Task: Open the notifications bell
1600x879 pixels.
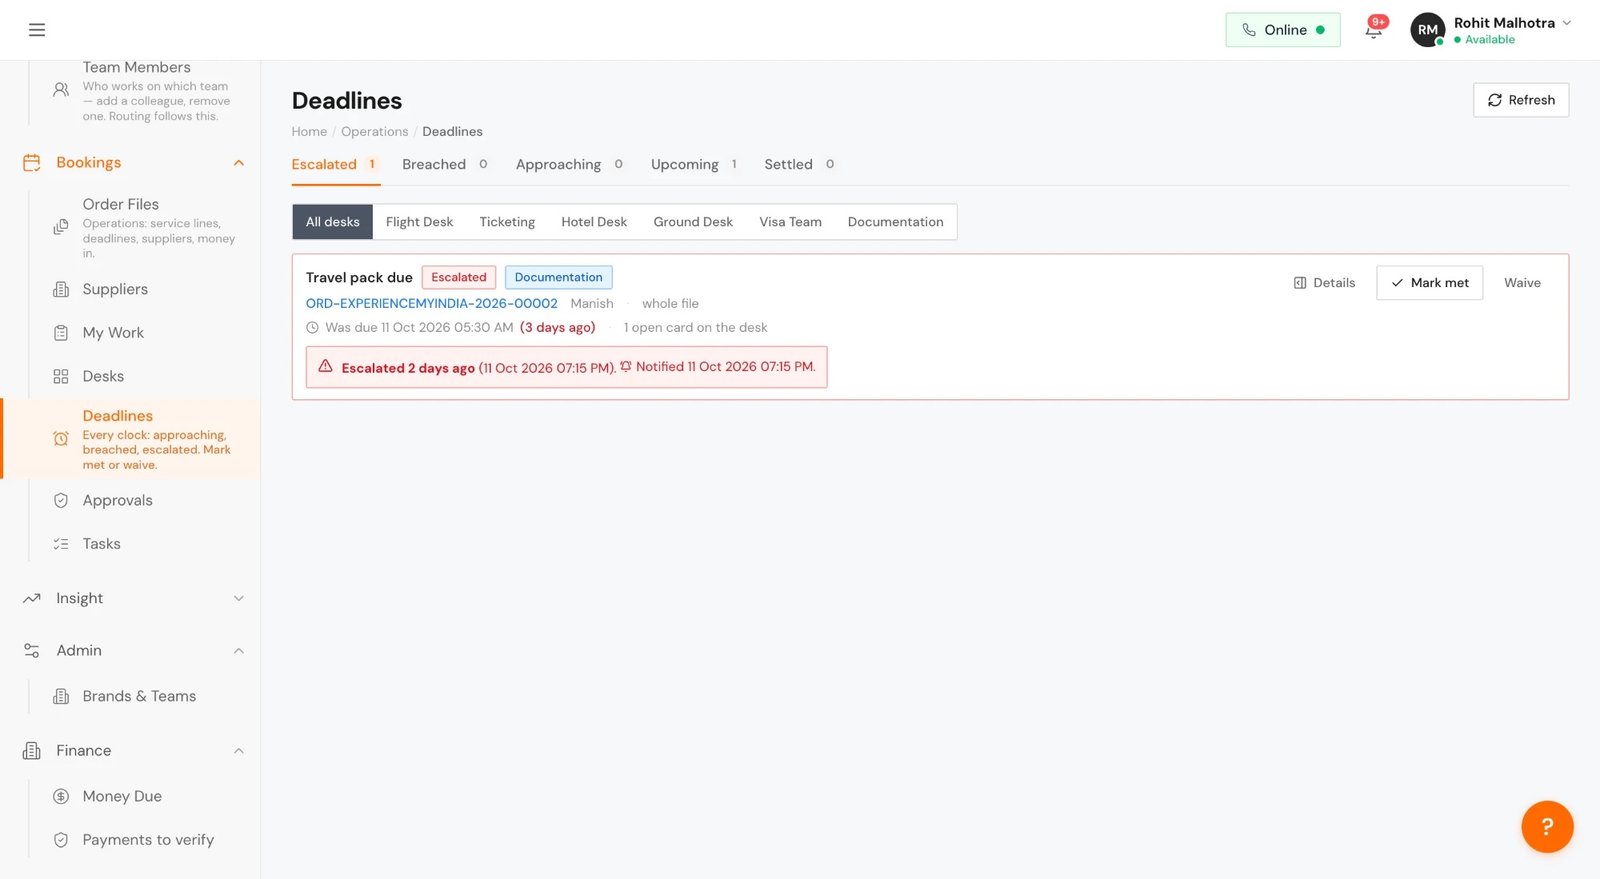Action: coord(1374,30)
